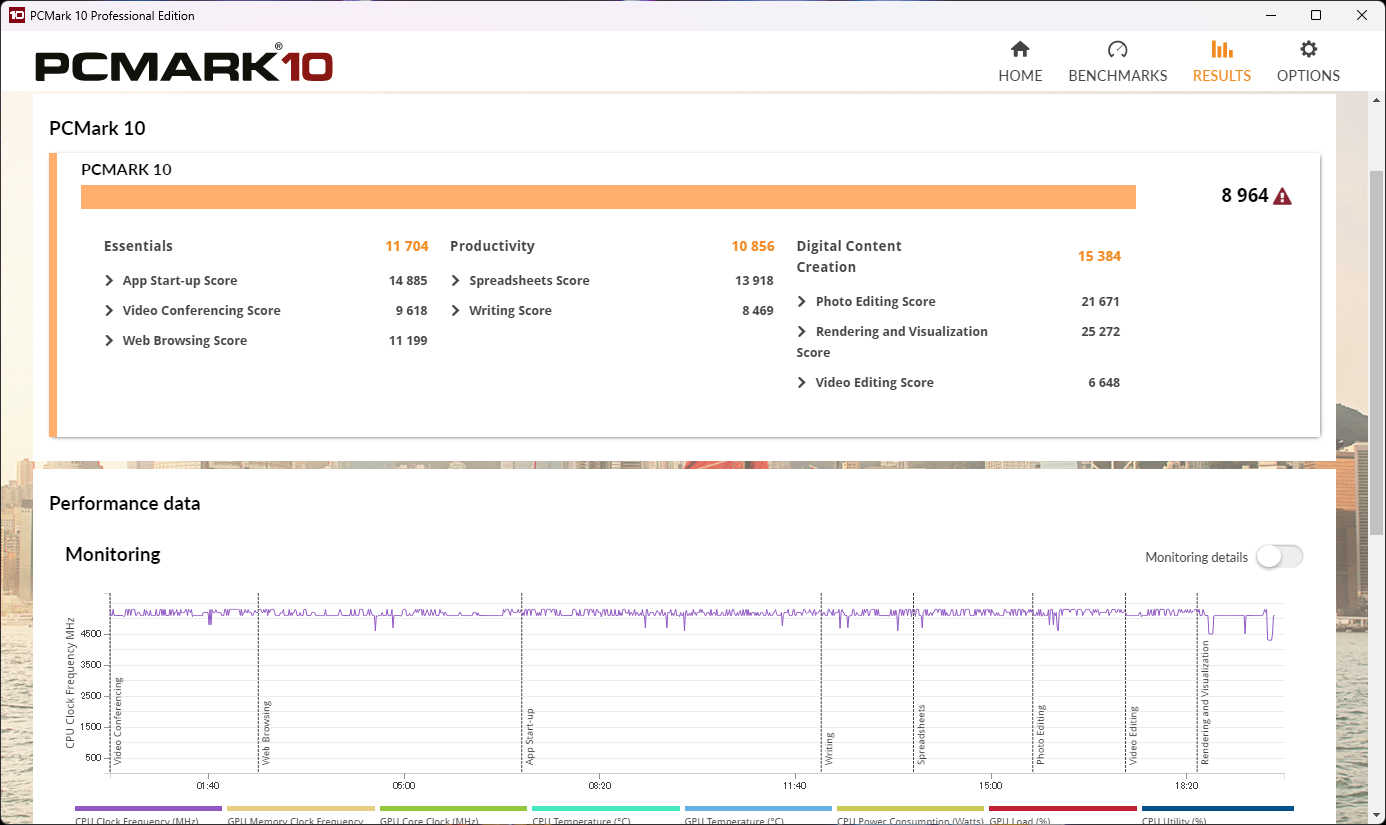Expand the Writing Score details
The image size is (1386, 825).
click(x=456, y=311)
